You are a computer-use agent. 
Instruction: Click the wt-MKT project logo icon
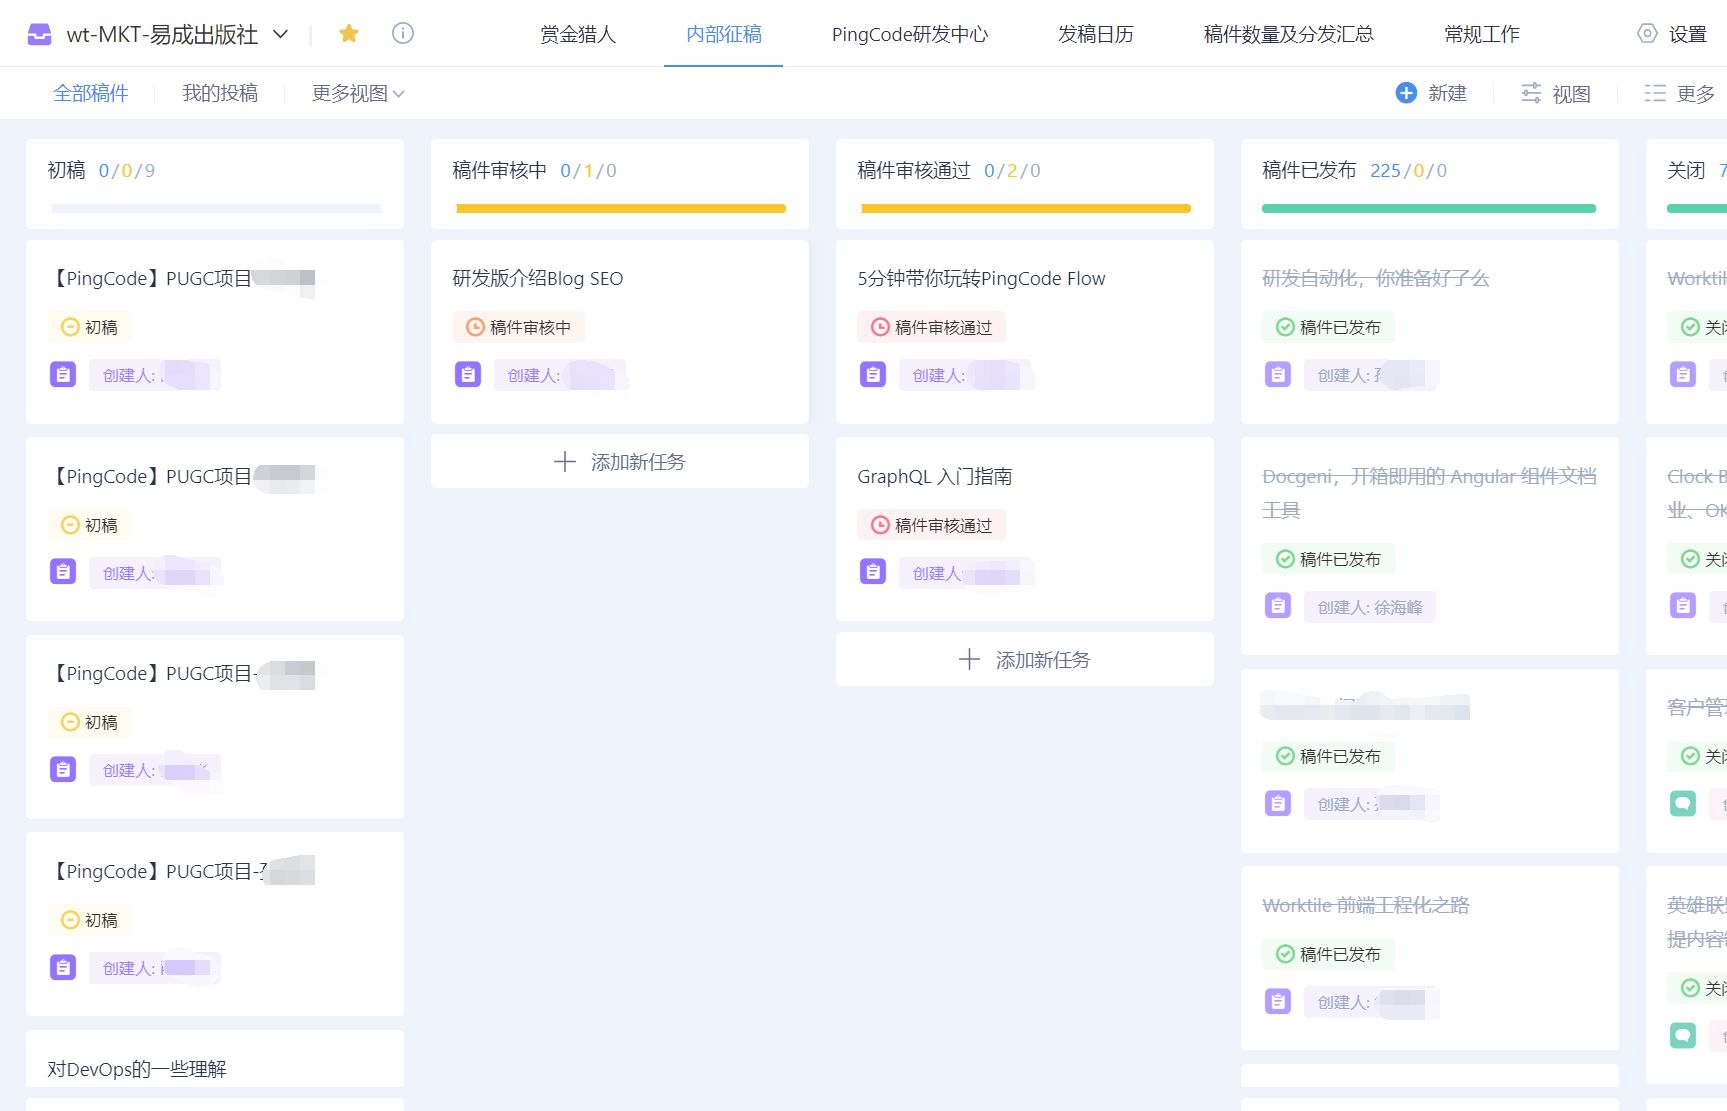point(39,34)
